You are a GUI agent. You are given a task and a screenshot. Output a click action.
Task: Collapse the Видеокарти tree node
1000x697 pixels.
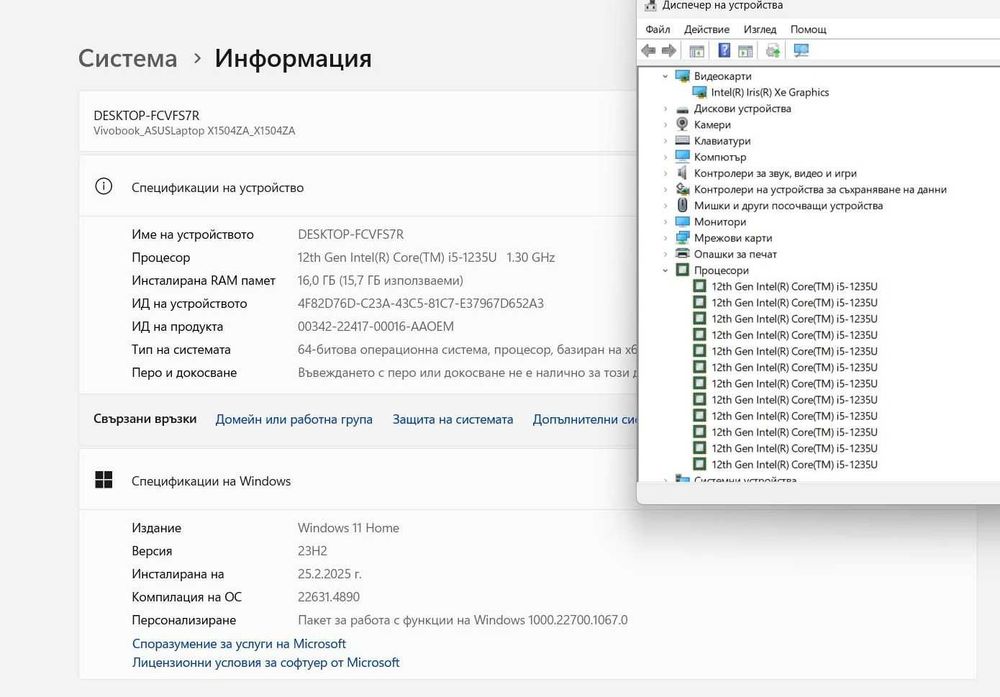point(665,76)
